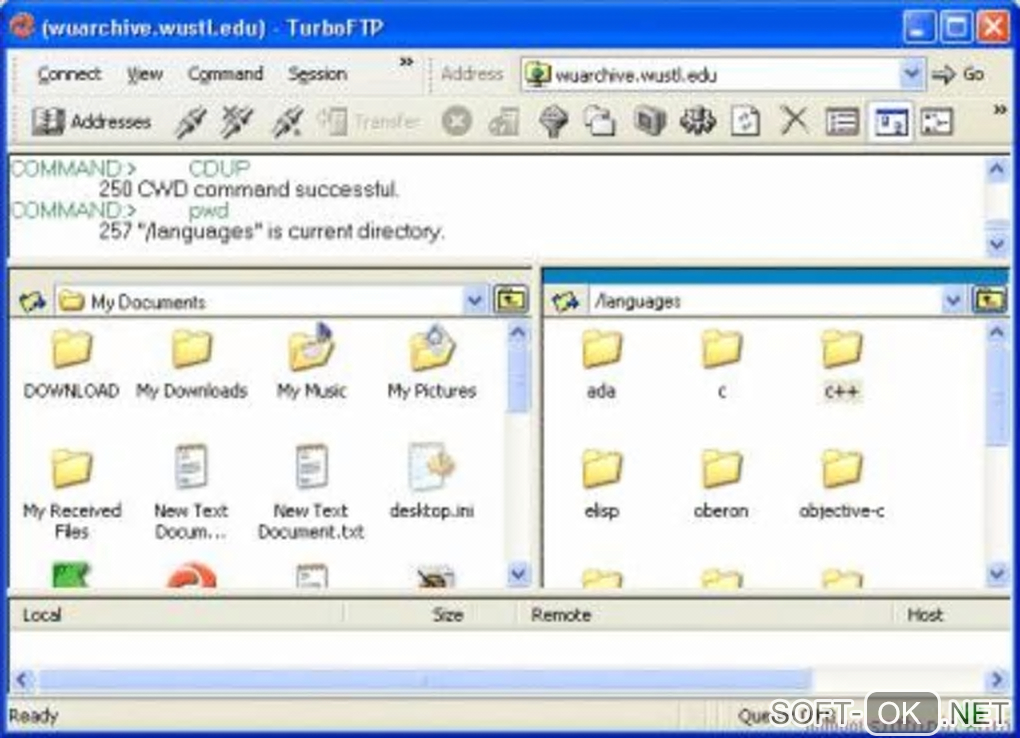
Task: Click the round stop/abort icon
Action: click(457, 122)
